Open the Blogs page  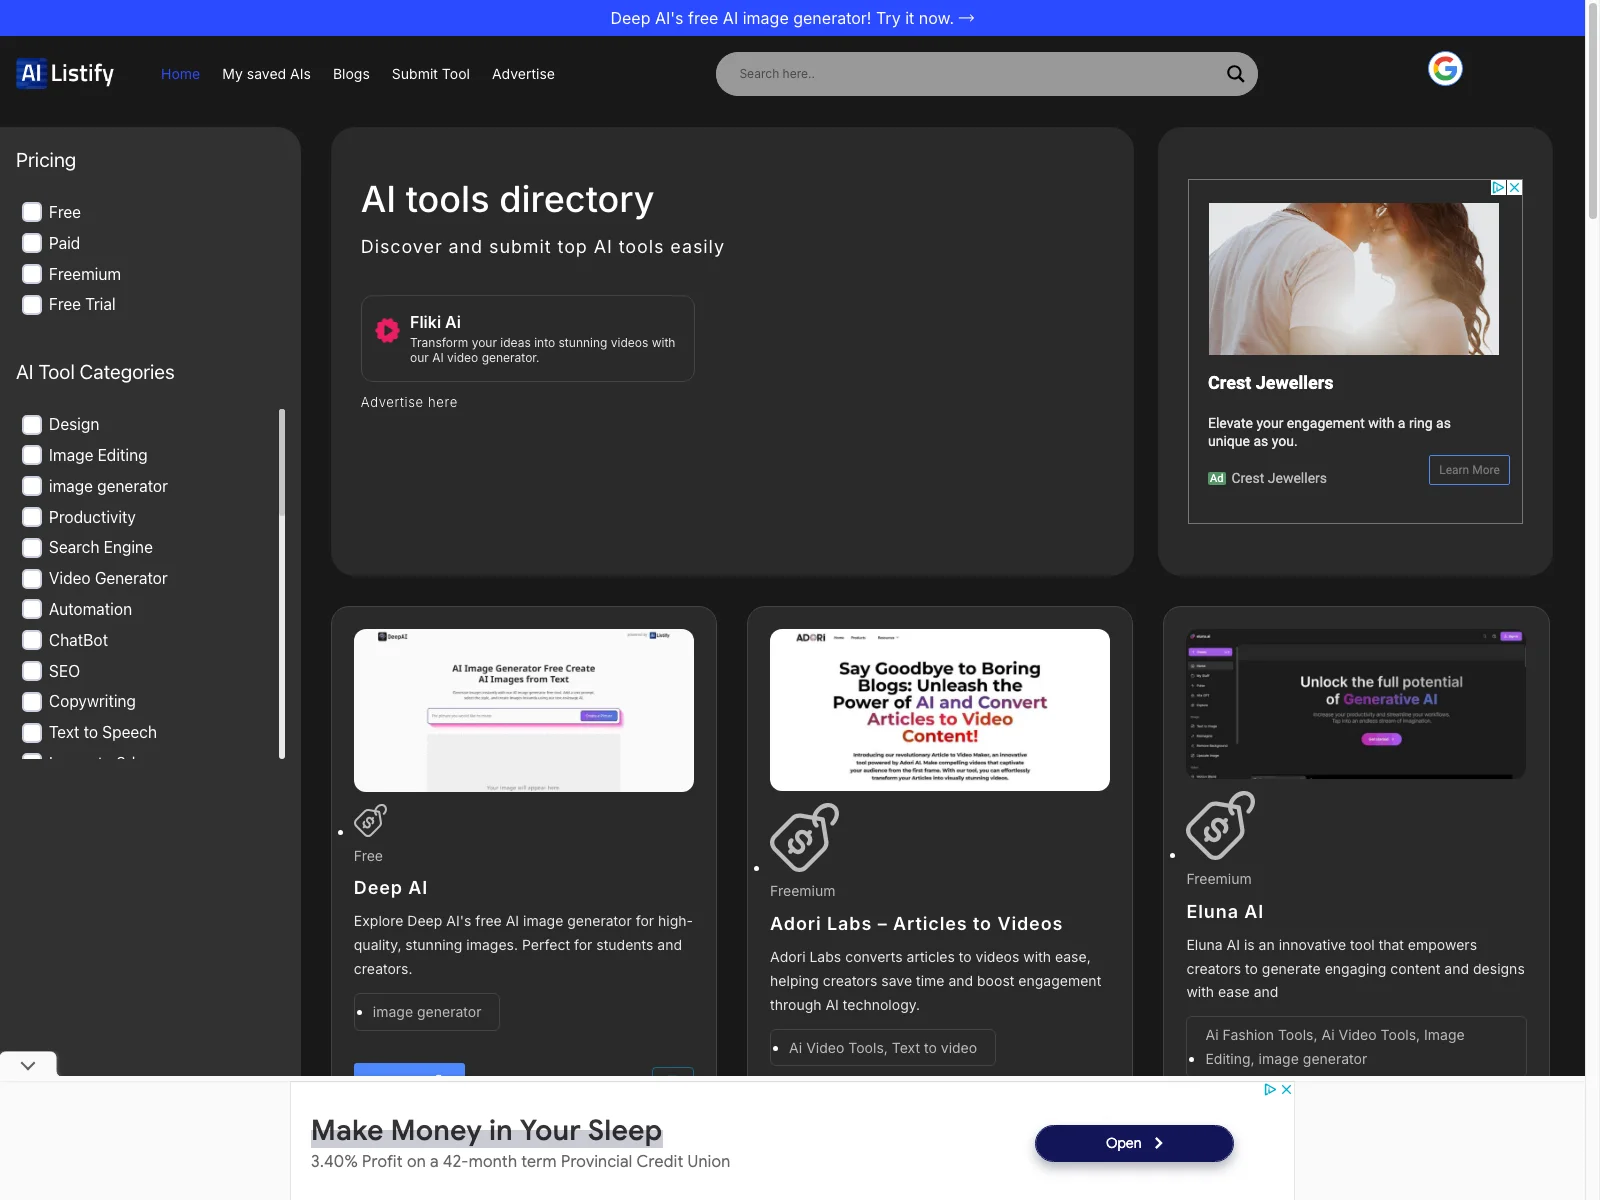(351, 74)
